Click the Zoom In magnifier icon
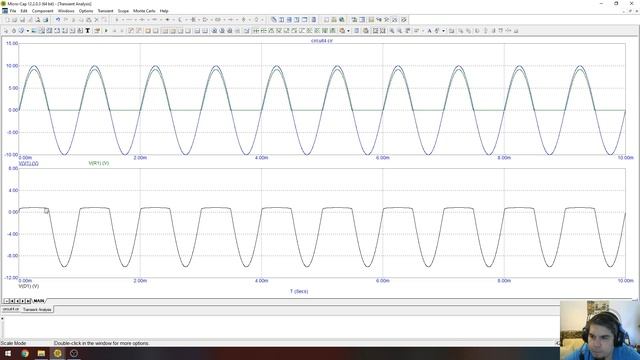The image size is (640, 360). 392,31
